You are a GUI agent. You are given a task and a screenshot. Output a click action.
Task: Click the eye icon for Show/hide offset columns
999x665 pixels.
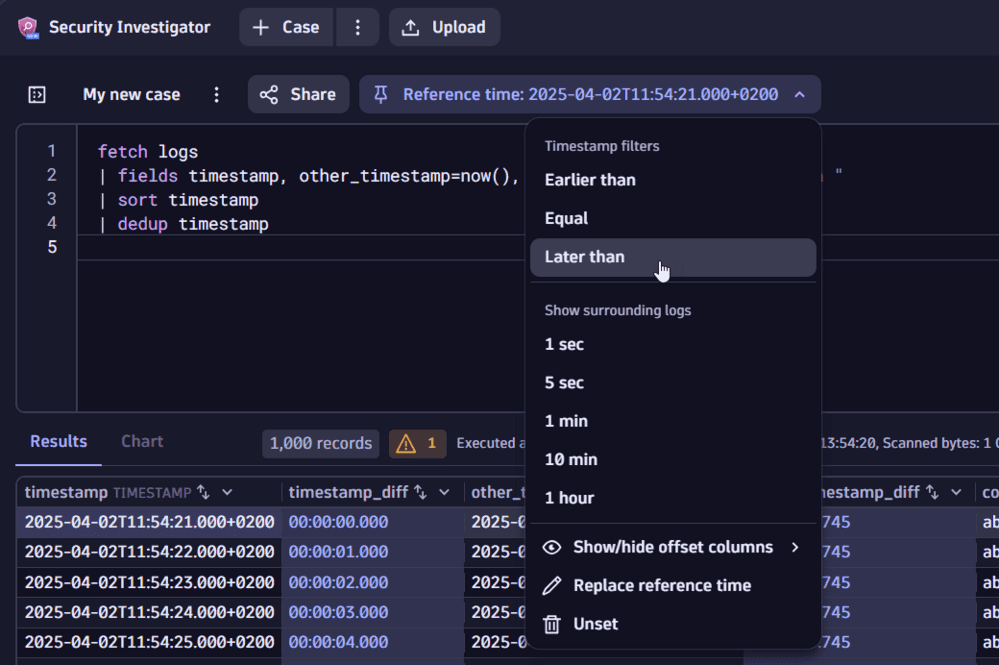click(x=551, y=547)
